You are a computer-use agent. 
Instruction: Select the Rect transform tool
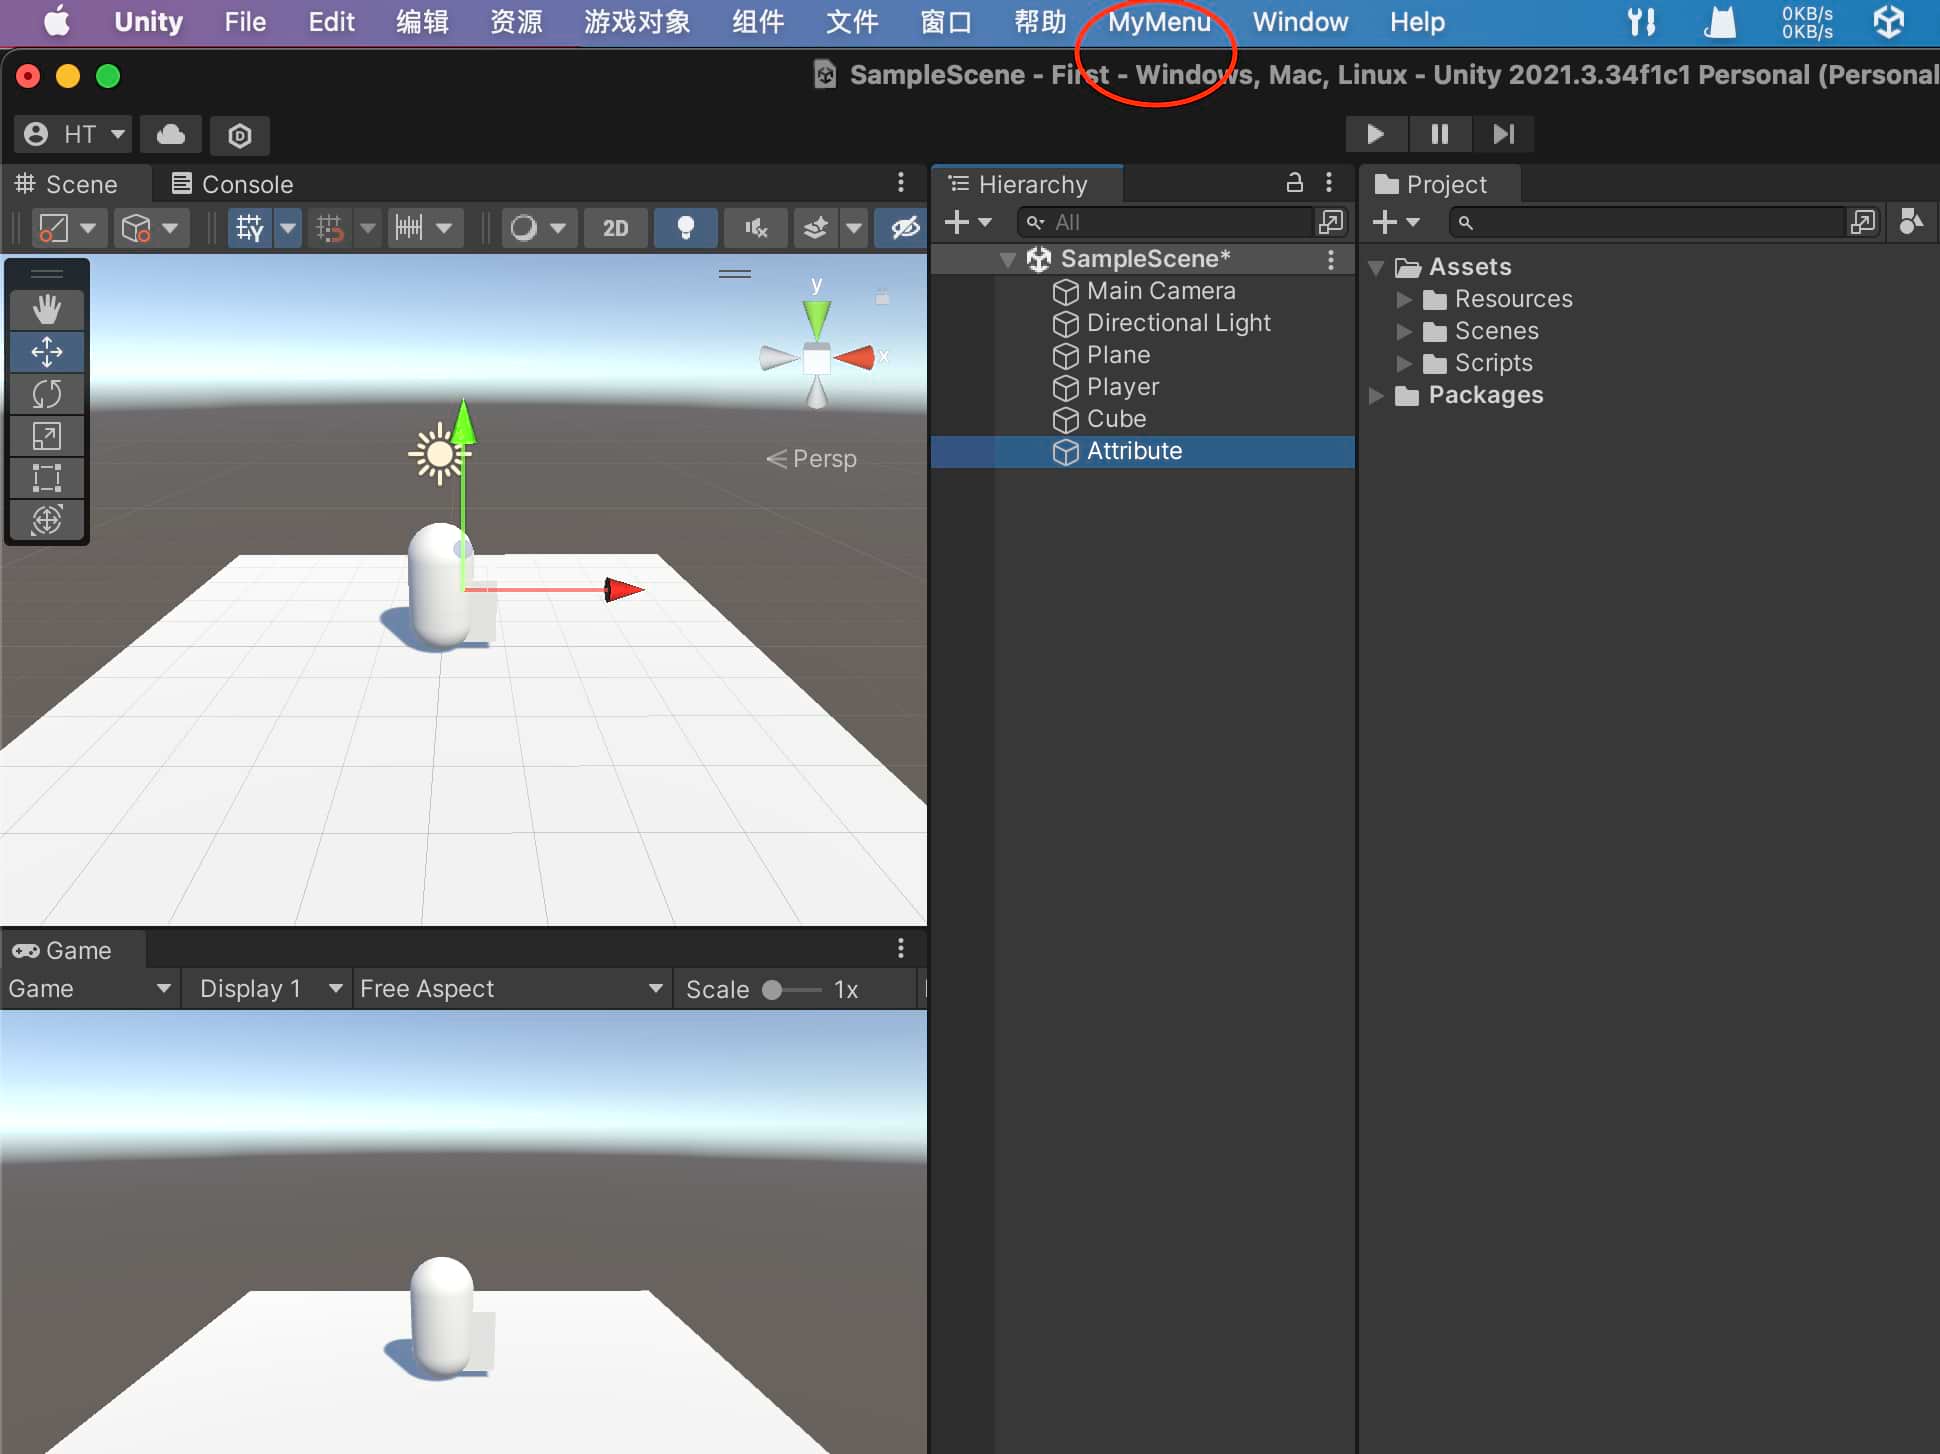pyautogui.click(x=46, y=478)
